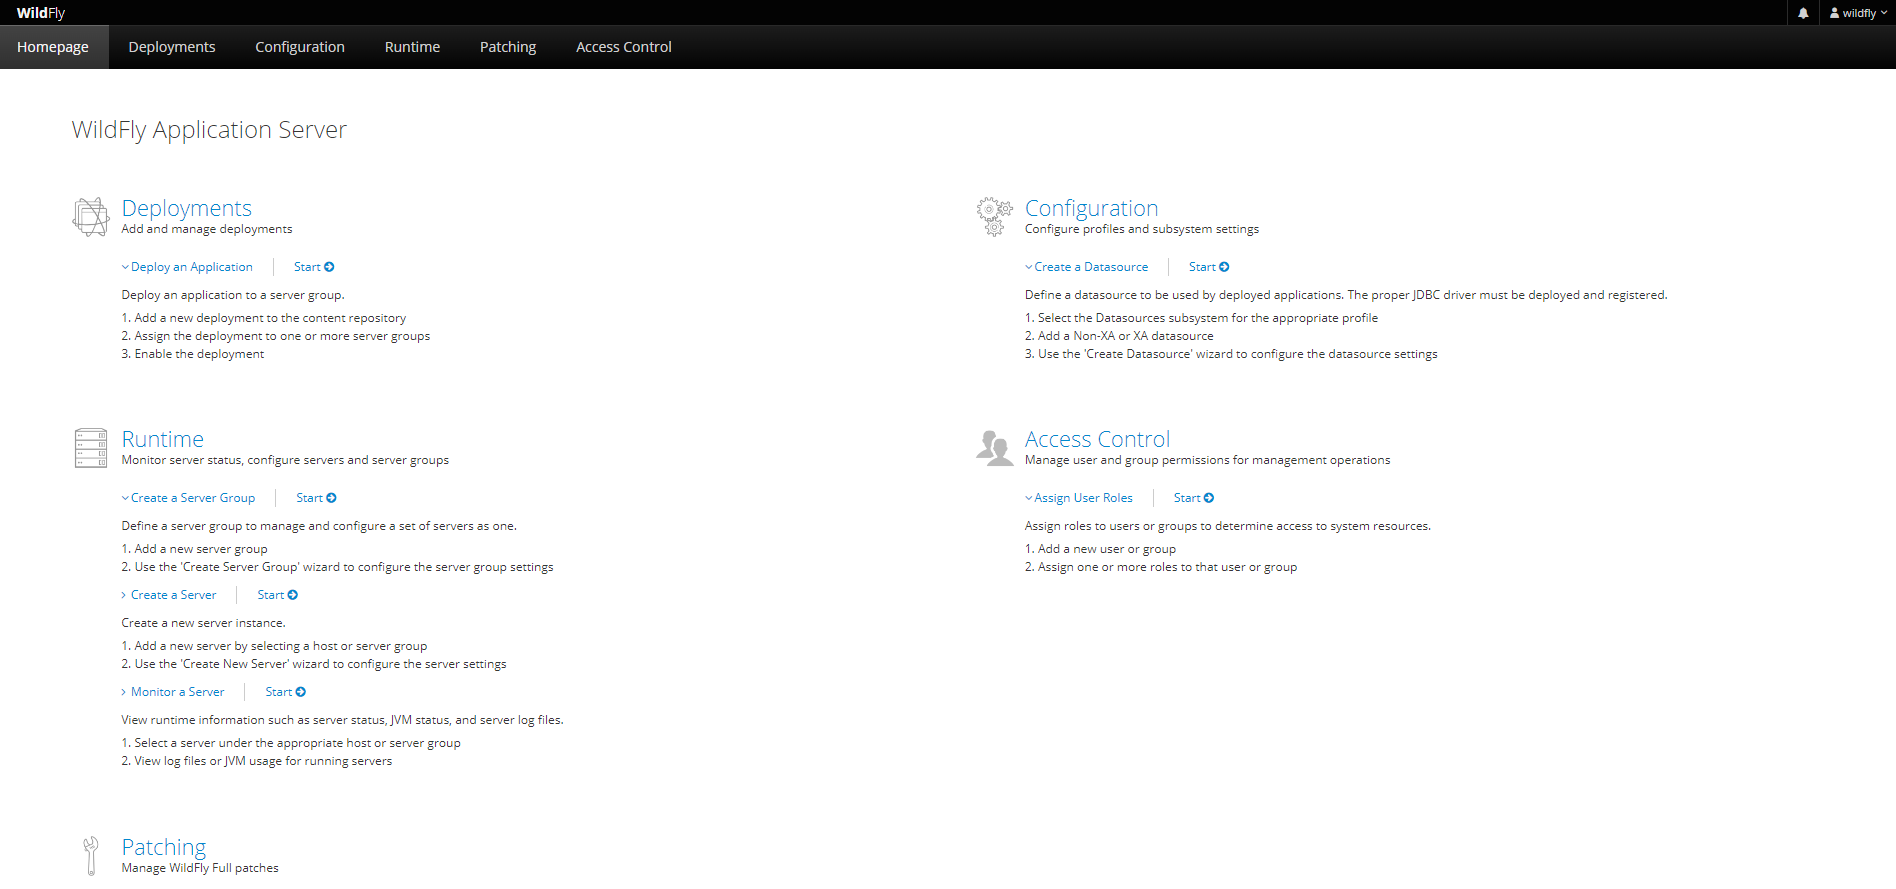
Task: Click the WildFly logo
Action: pyautogui.click(x=41, y=13)
